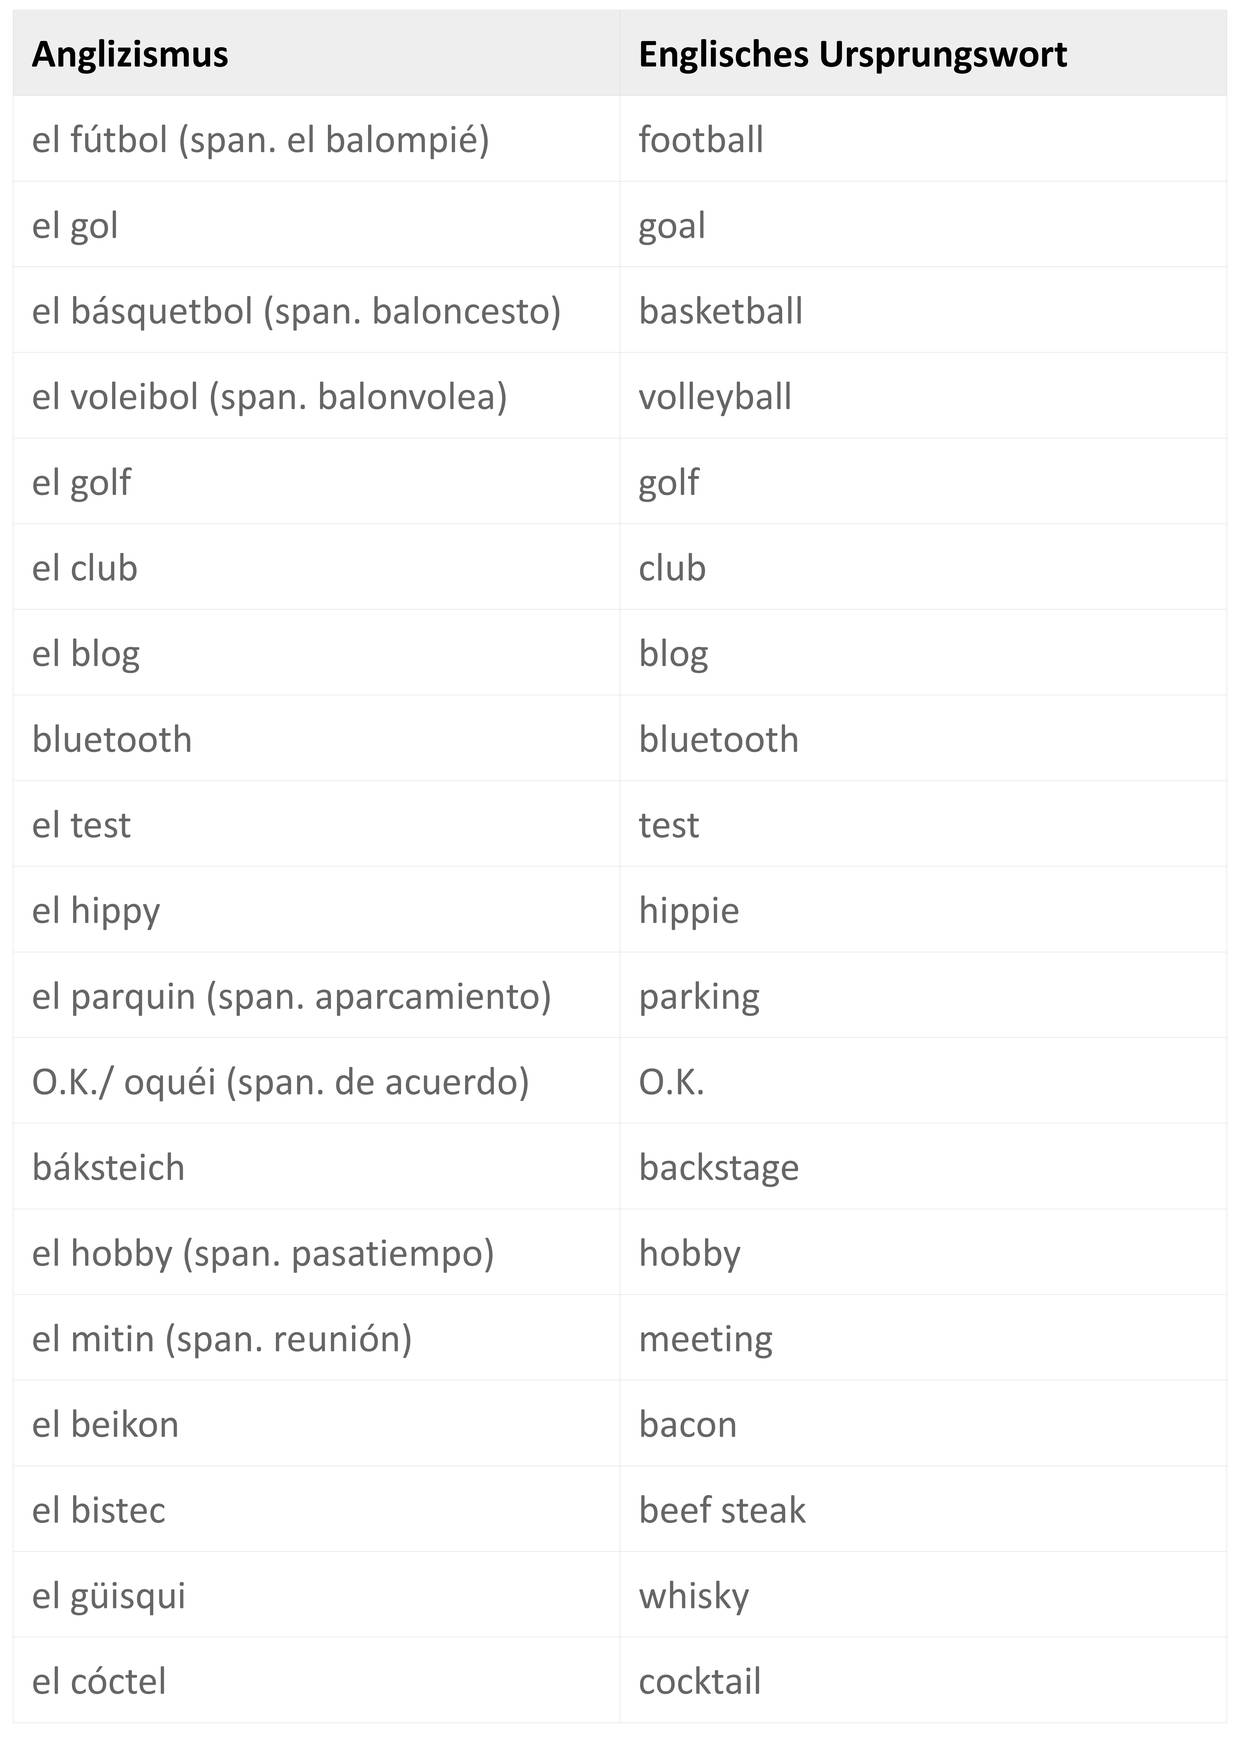Click the word "volleyball"

[x=714, y=397]
